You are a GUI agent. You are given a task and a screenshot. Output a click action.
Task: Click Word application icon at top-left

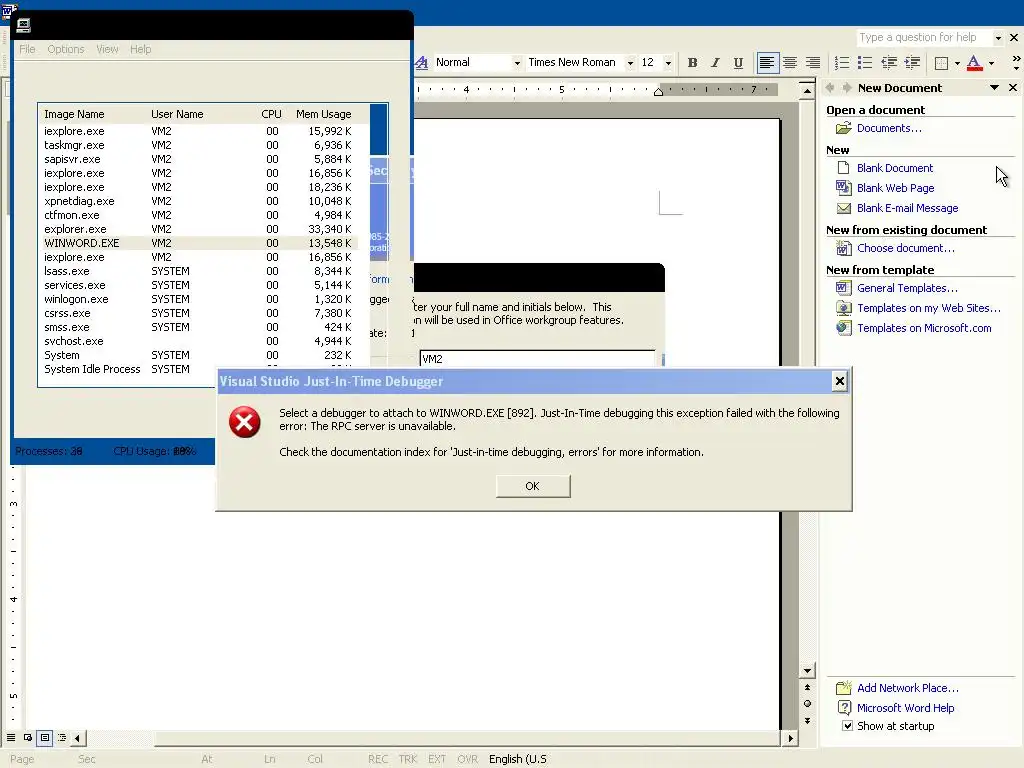tap(8, 10)
